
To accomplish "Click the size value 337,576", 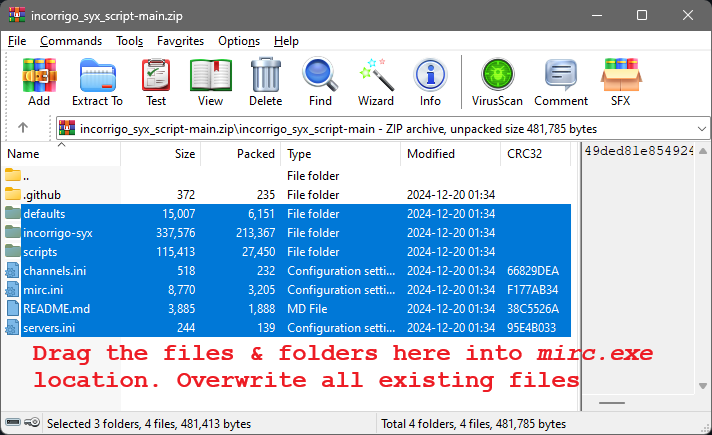I will 176,233.
